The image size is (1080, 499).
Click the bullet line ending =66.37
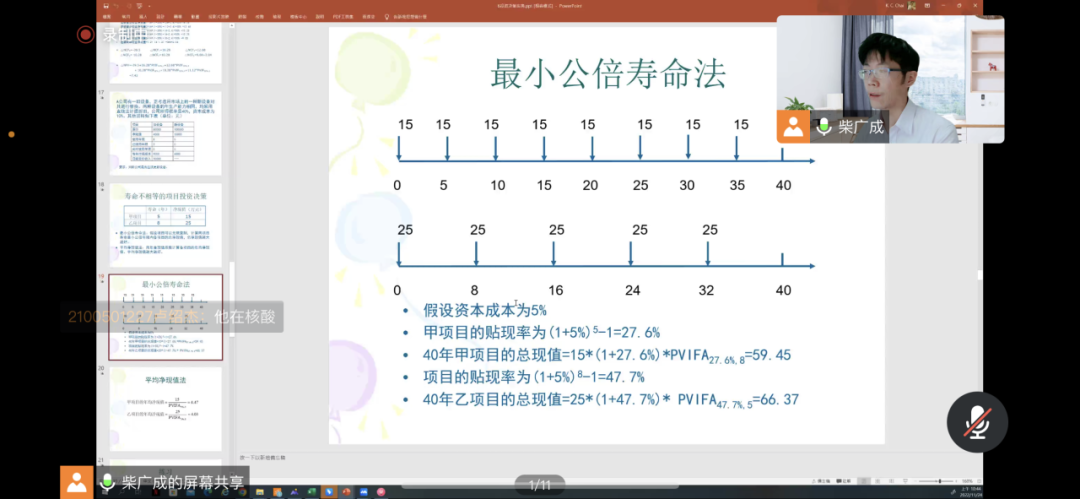click(611, 399)
